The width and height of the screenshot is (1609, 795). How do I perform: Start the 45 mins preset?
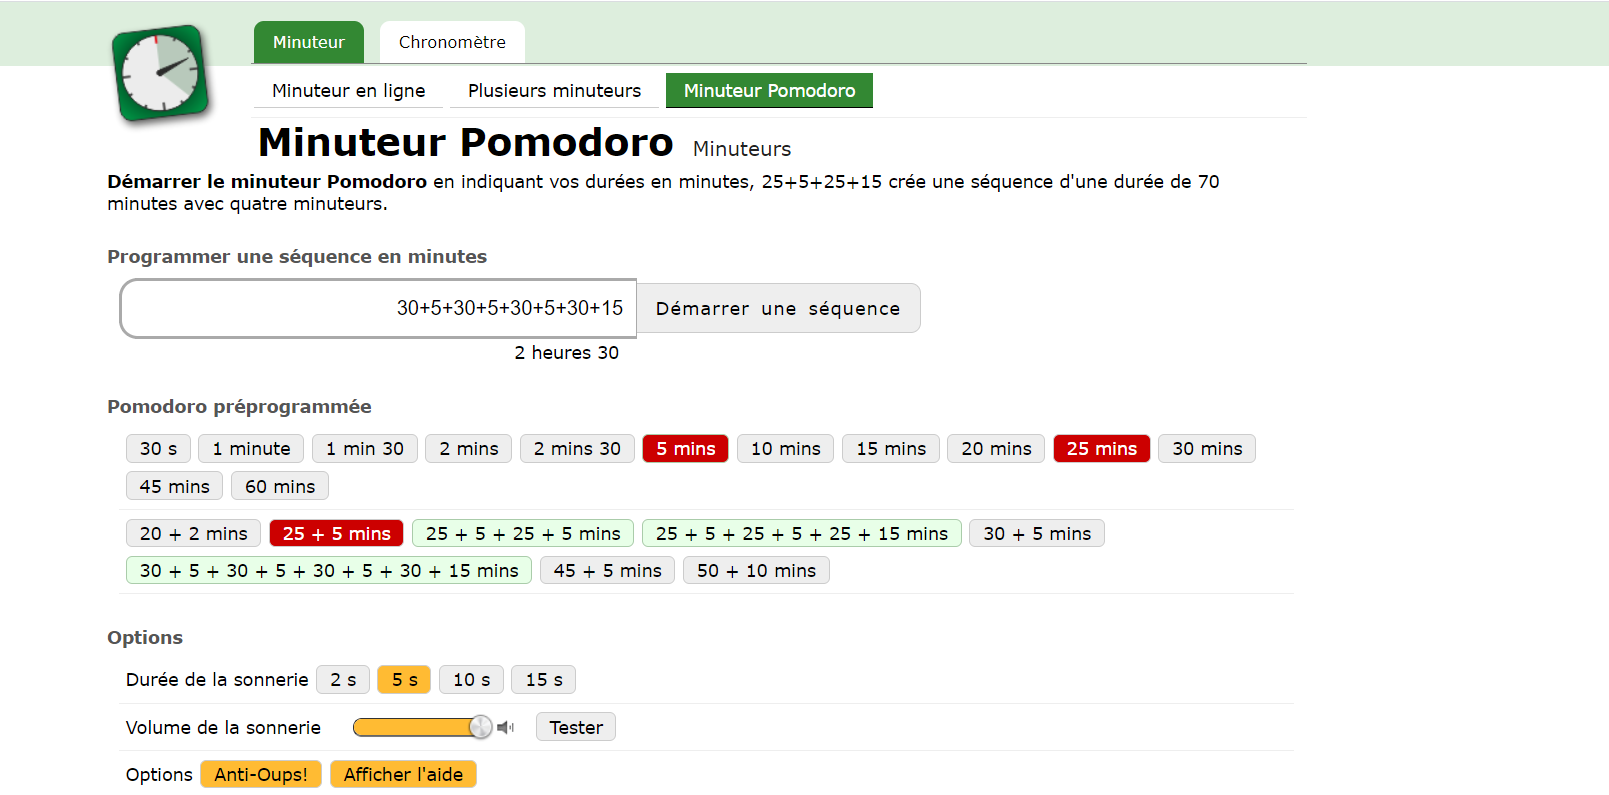coord(174,487)
